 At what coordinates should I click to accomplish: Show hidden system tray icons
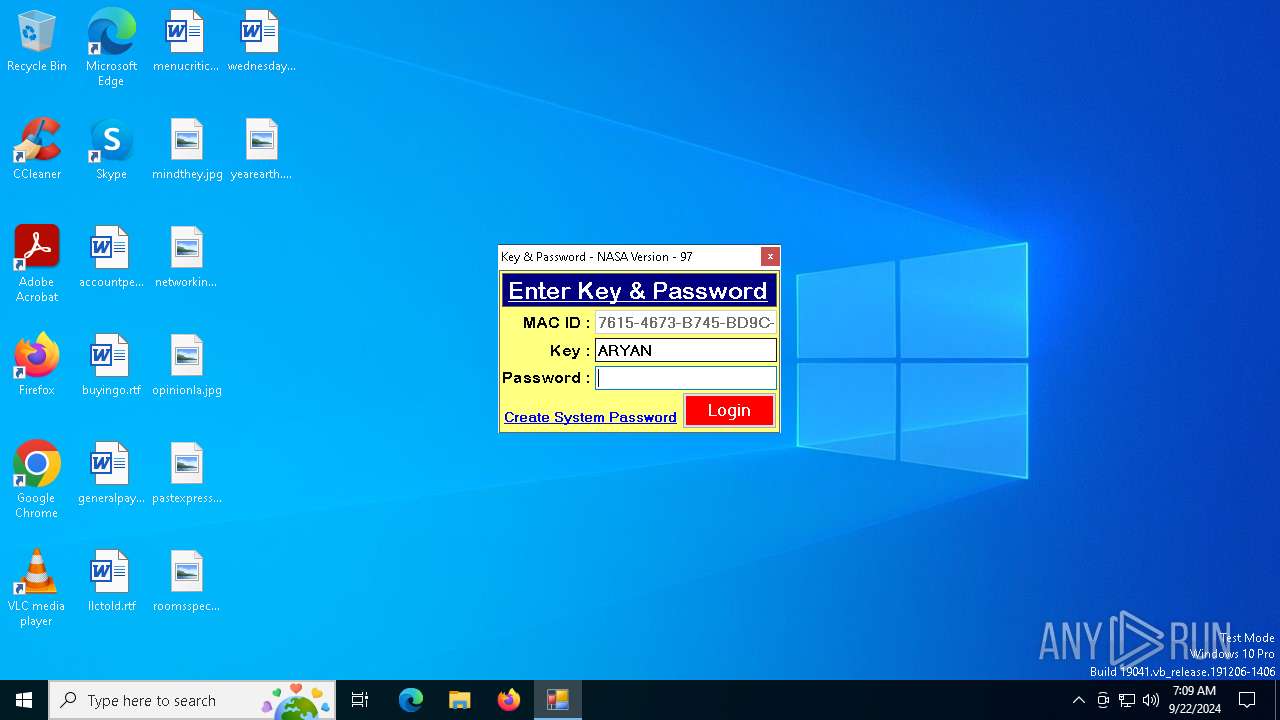pos(1078,700)
